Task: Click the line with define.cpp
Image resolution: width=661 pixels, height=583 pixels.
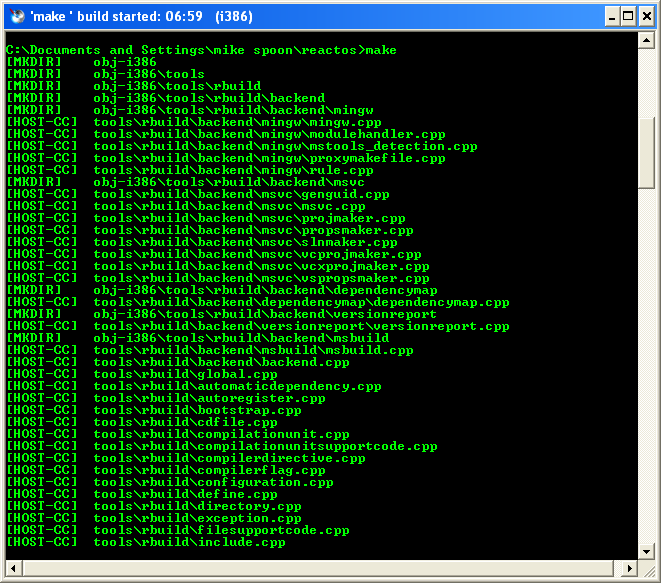Action: [x=142, y=494]
